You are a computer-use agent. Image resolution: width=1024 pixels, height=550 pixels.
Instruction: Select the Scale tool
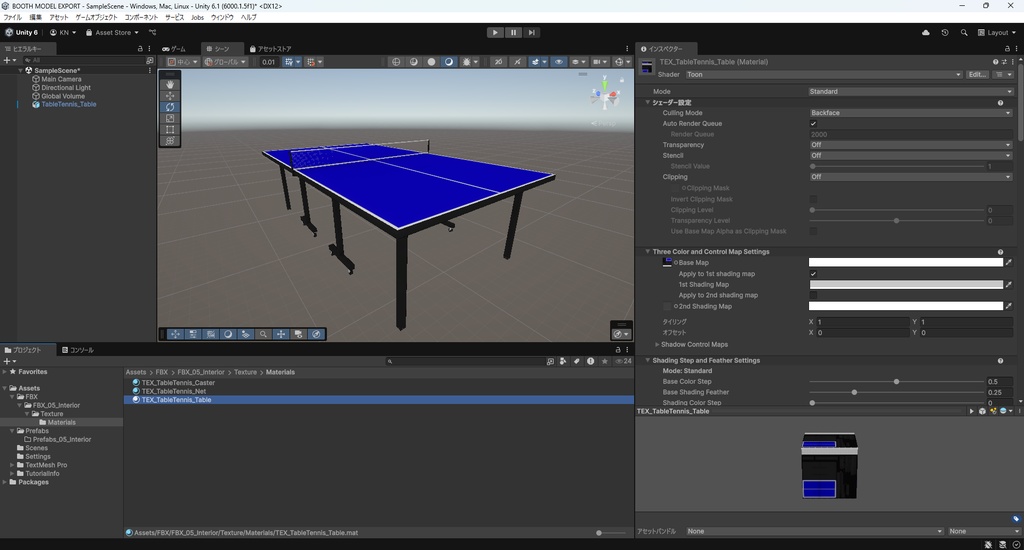coord(170,118)
